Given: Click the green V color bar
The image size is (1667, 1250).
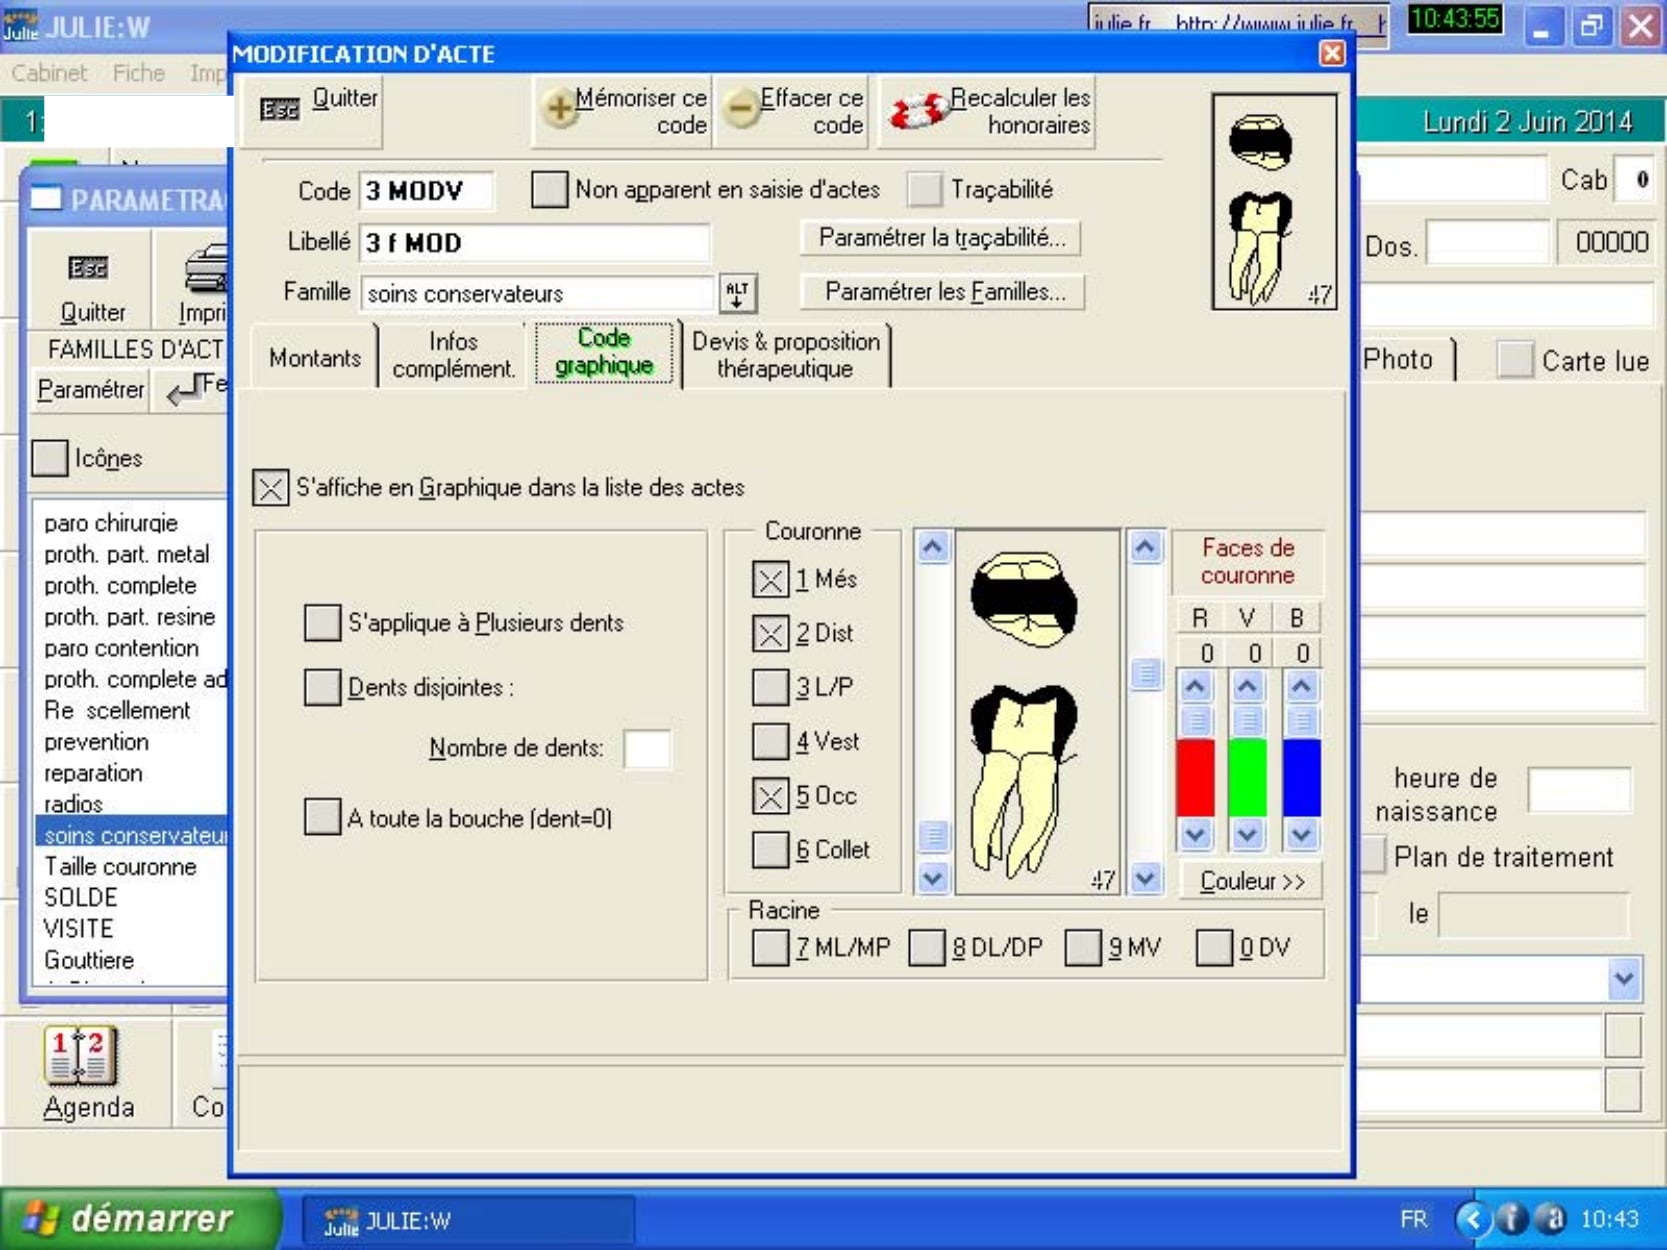Looking at the screenshot, I should pyautogui.click(x=1246, y=777).
